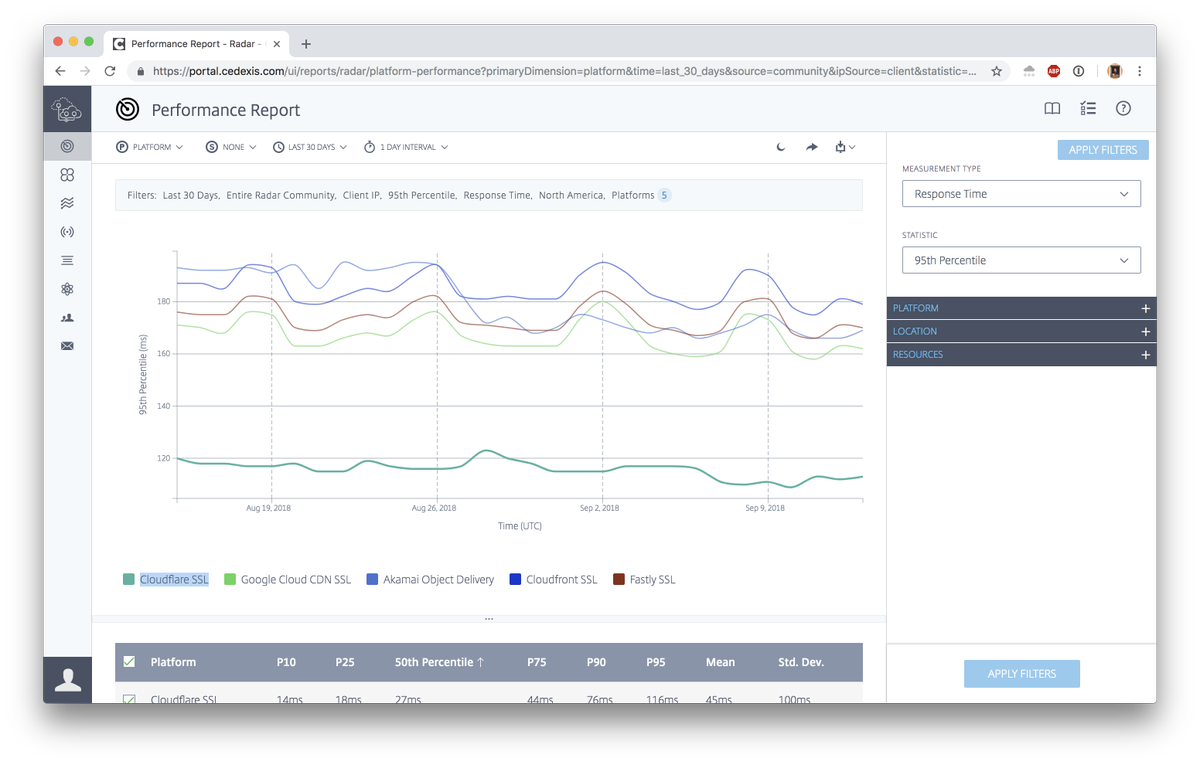
Task: Click Sep 2, 2018 marker on chart axis
Action: 598,508
